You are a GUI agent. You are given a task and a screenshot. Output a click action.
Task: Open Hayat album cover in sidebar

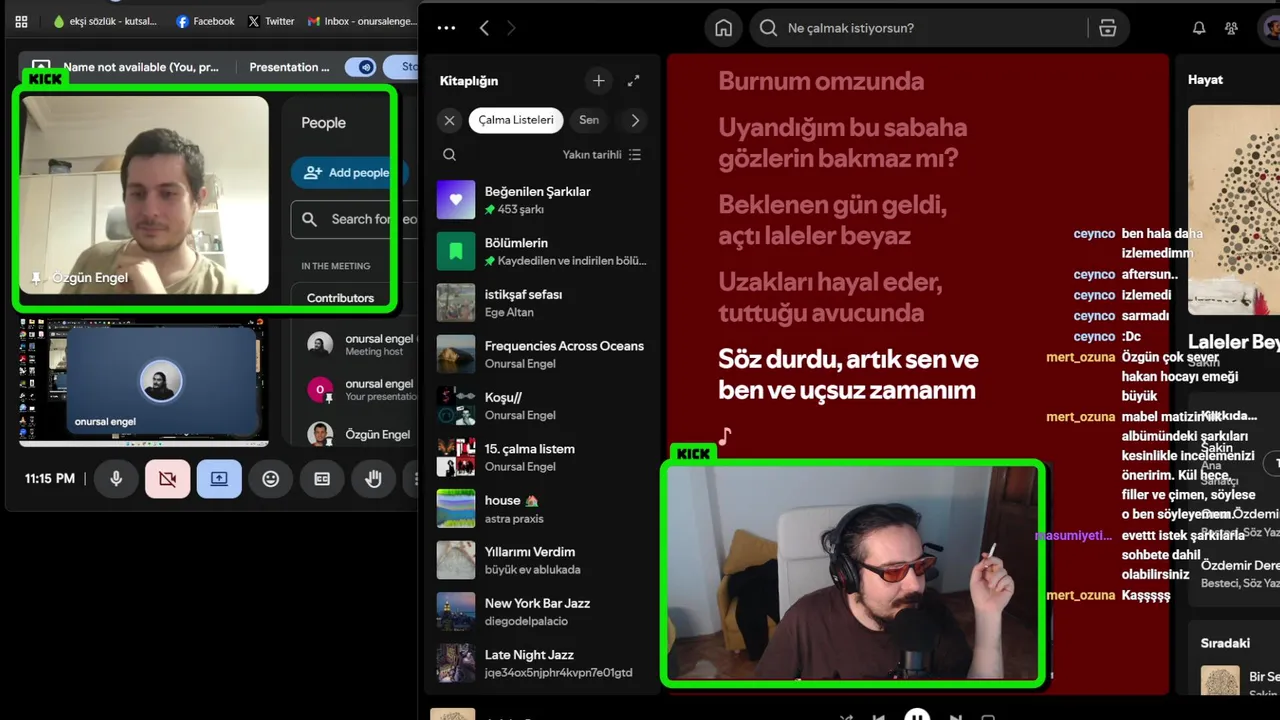[1234, 209]
